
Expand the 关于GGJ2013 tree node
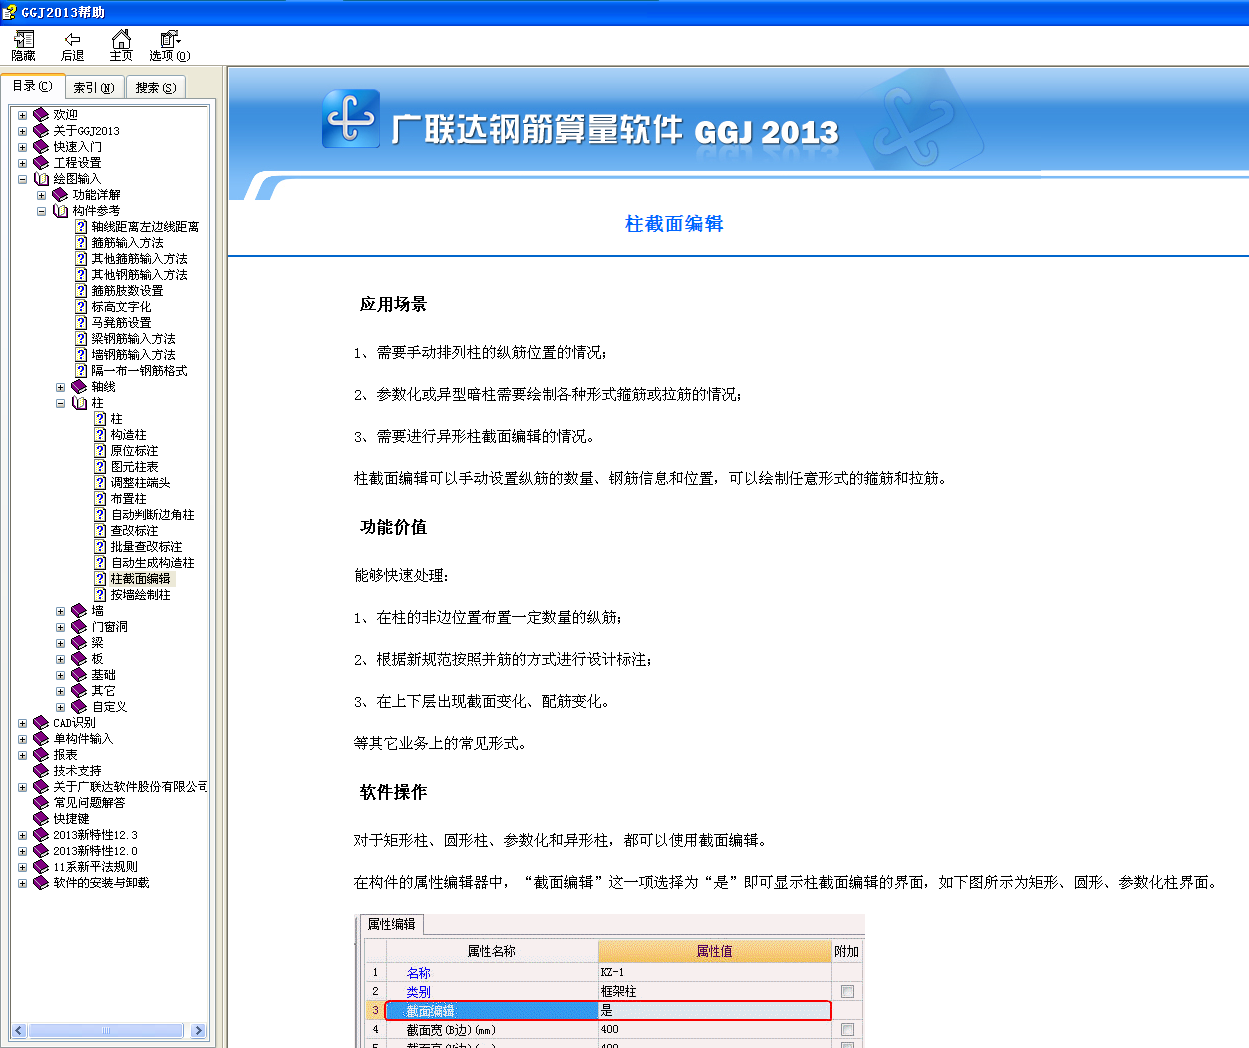click(22, 131)
